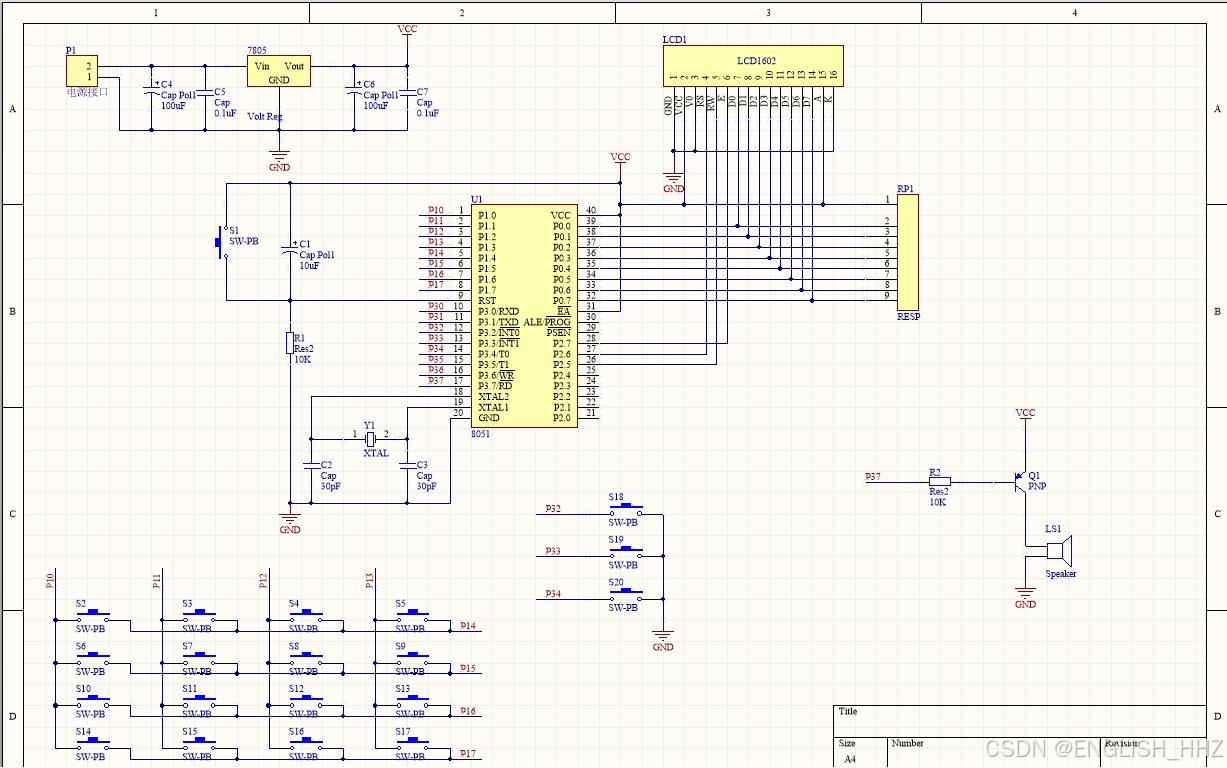The image size is (1227, 768).
Task: Click keypad switch S5
Action: pos(413,616)
